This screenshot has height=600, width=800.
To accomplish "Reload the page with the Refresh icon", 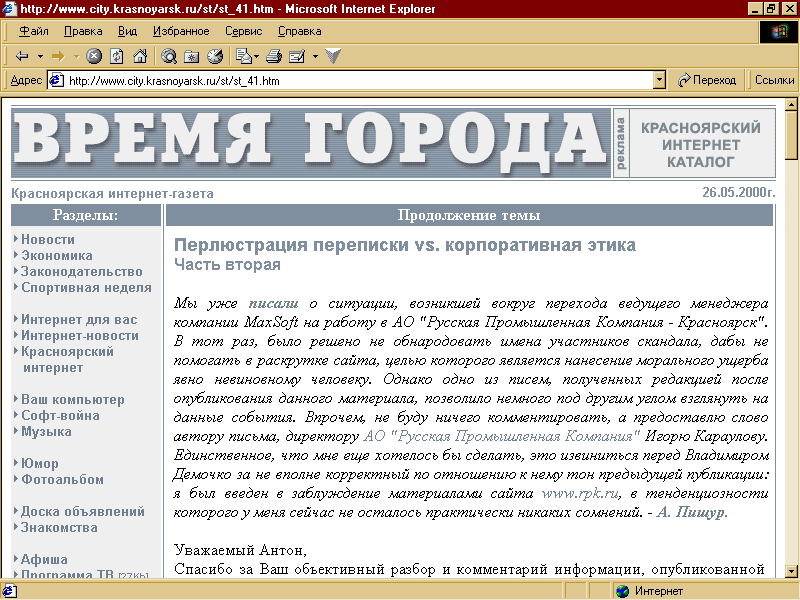I will (x=117, y=56).
